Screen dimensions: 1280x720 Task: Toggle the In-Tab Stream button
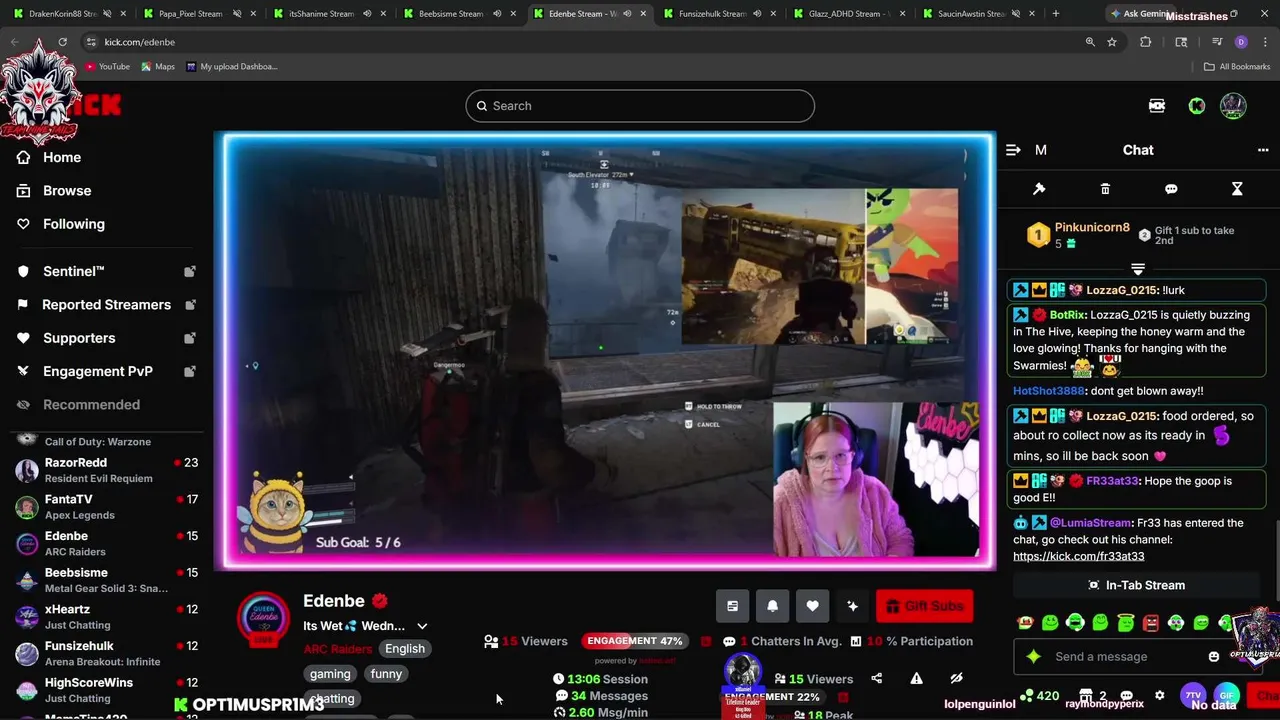click(x=1136, y=585)
